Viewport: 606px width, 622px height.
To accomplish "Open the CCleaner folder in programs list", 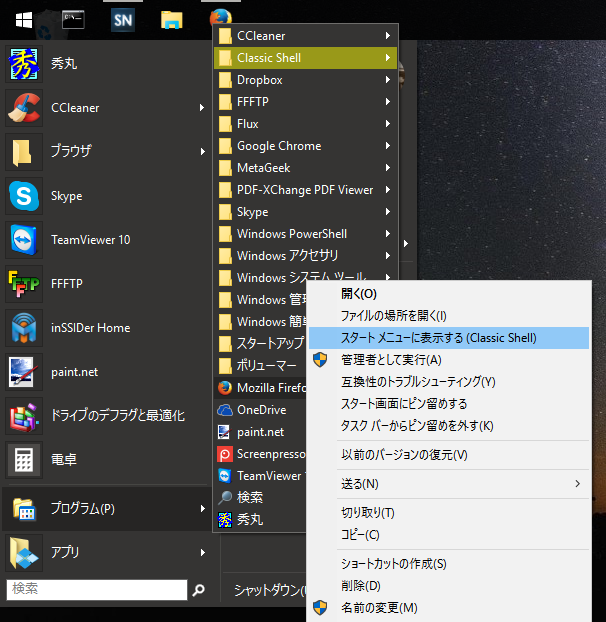I will 305,36.
